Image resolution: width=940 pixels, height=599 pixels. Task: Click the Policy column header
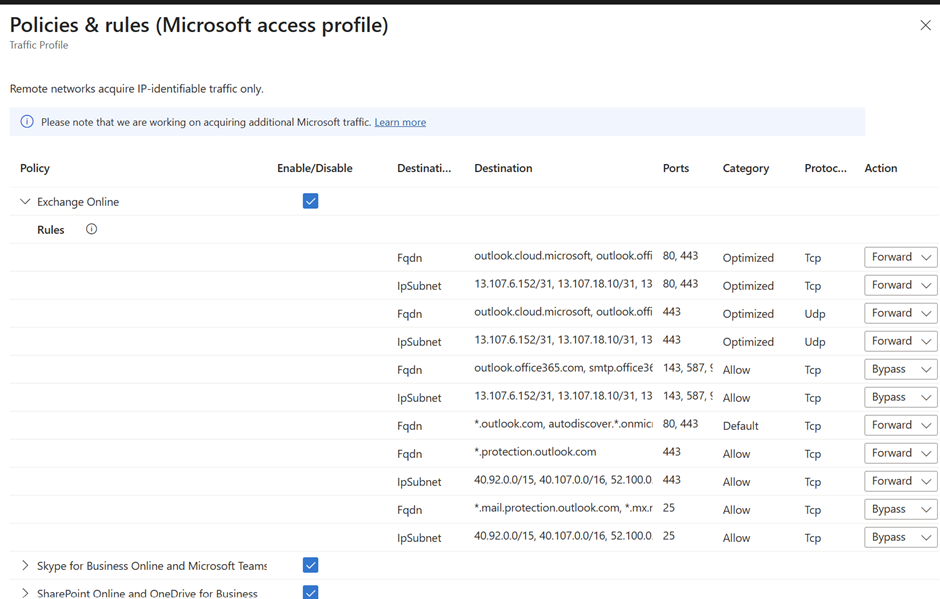35,168
